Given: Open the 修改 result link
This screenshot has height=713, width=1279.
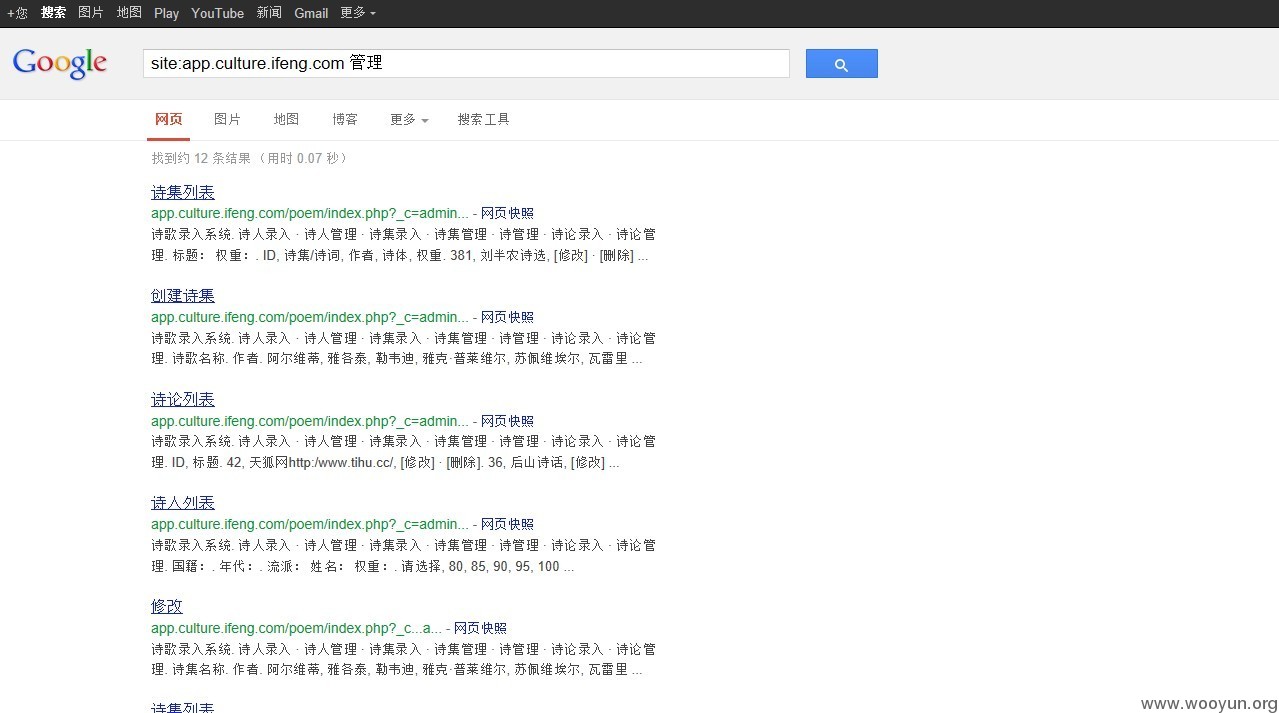Looking at the screenshot, I should click(x=167, y=606).
